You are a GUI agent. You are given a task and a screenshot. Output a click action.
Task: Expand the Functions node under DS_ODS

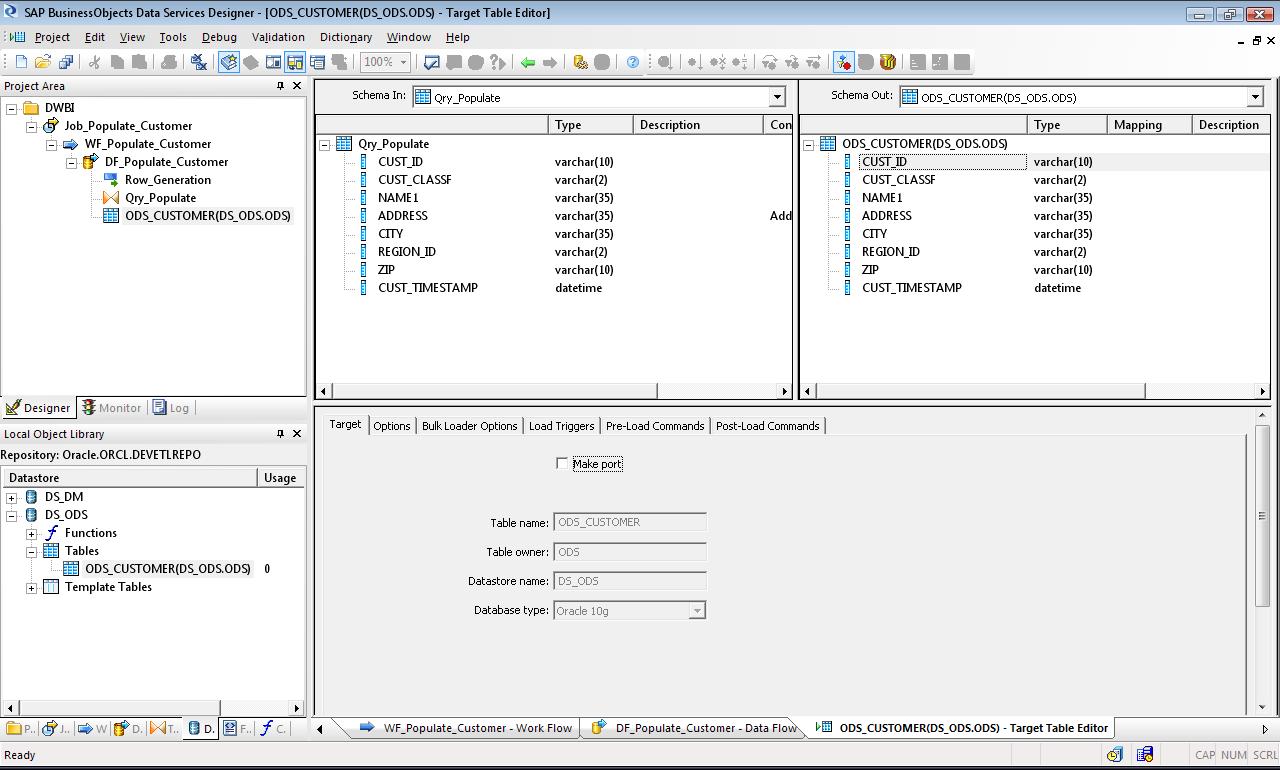[x=32, y=533]
